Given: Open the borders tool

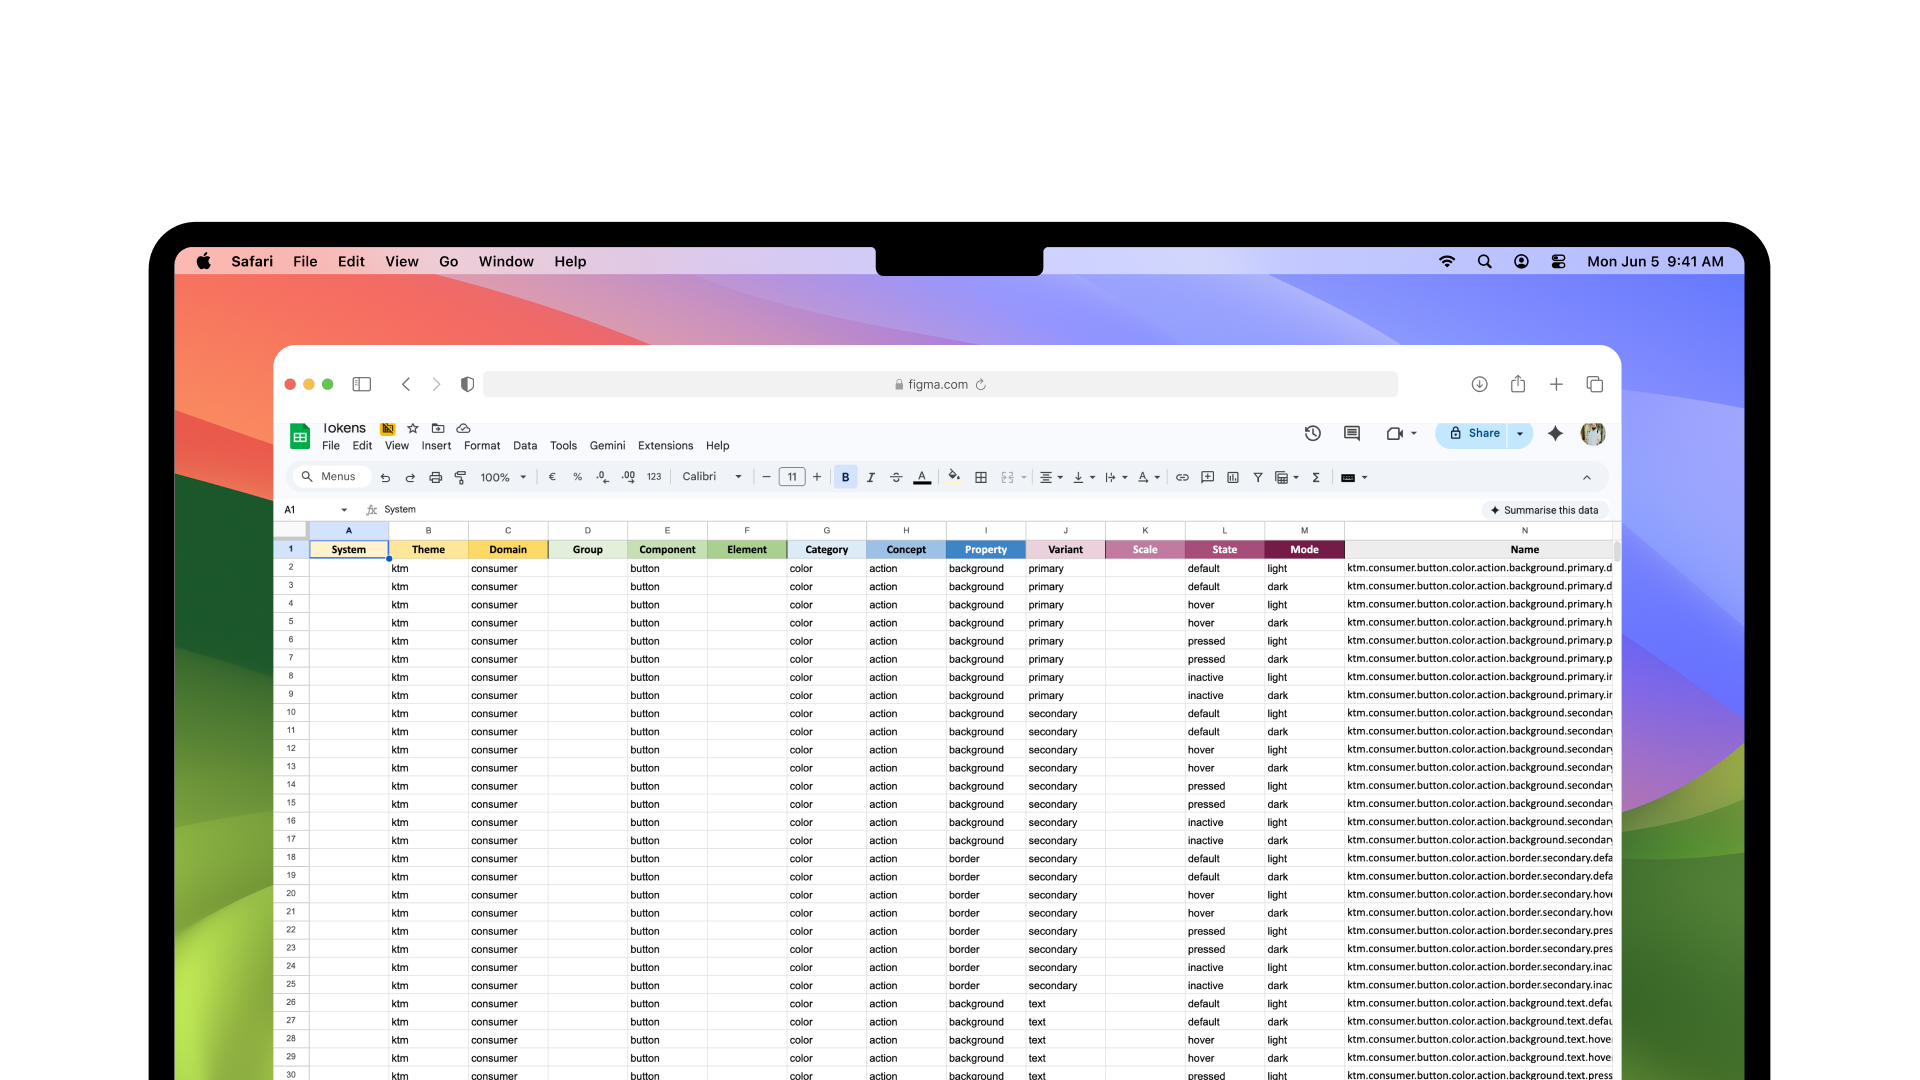Looking at the screenshot, I should [x=981, y=478].
